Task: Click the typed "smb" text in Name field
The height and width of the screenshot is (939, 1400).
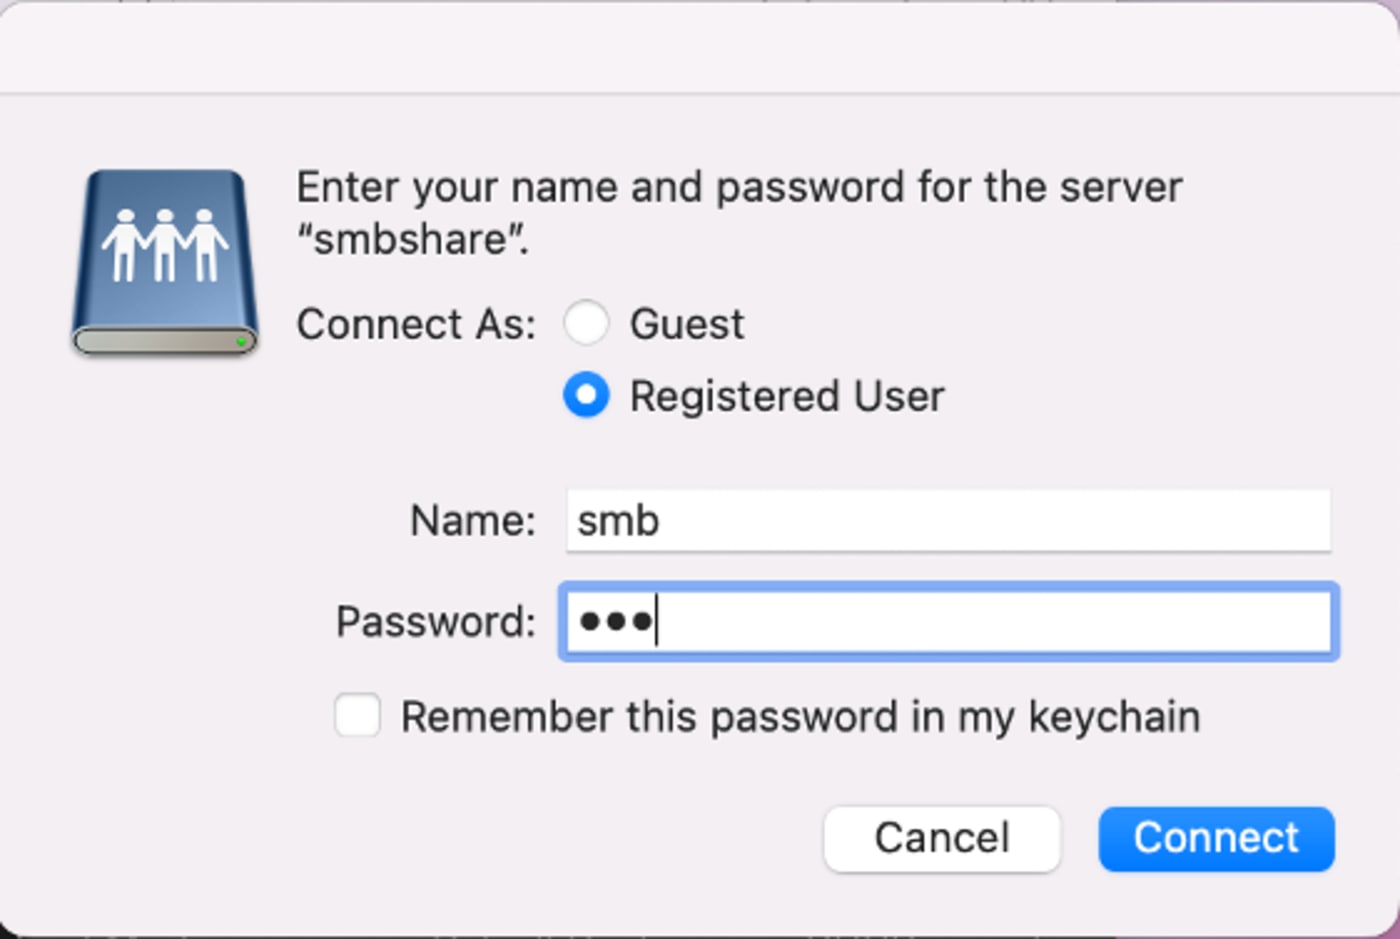Action: pos(618,521)
